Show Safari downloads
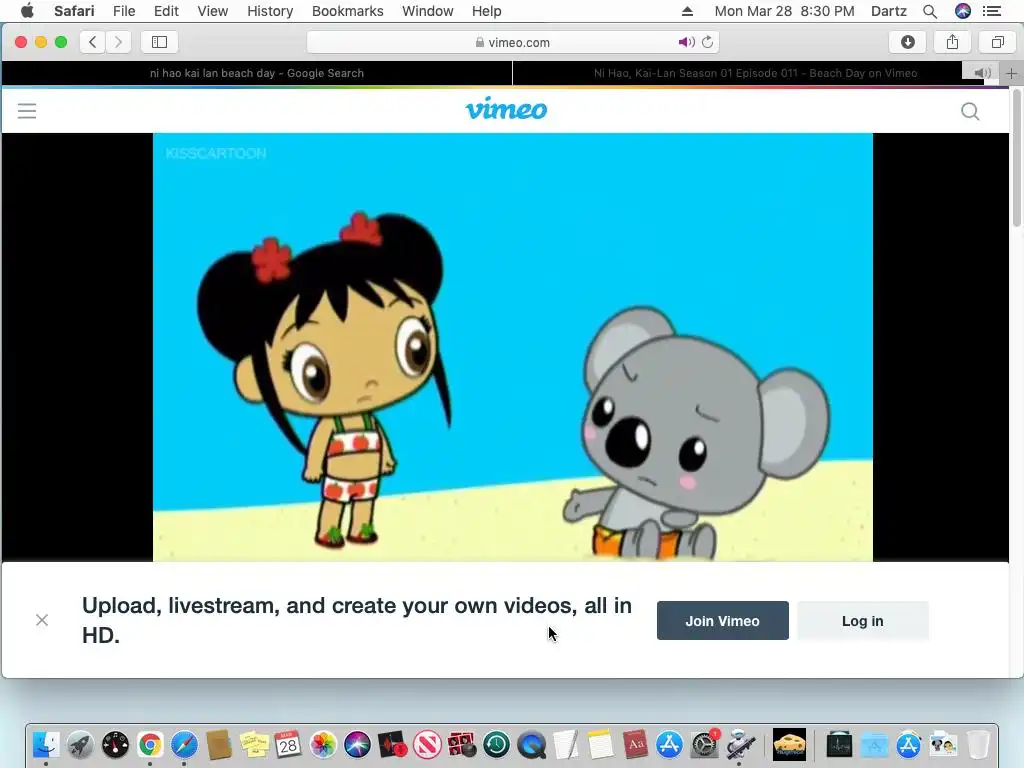Screen dimensions: 1024x768 pos(907,42)
